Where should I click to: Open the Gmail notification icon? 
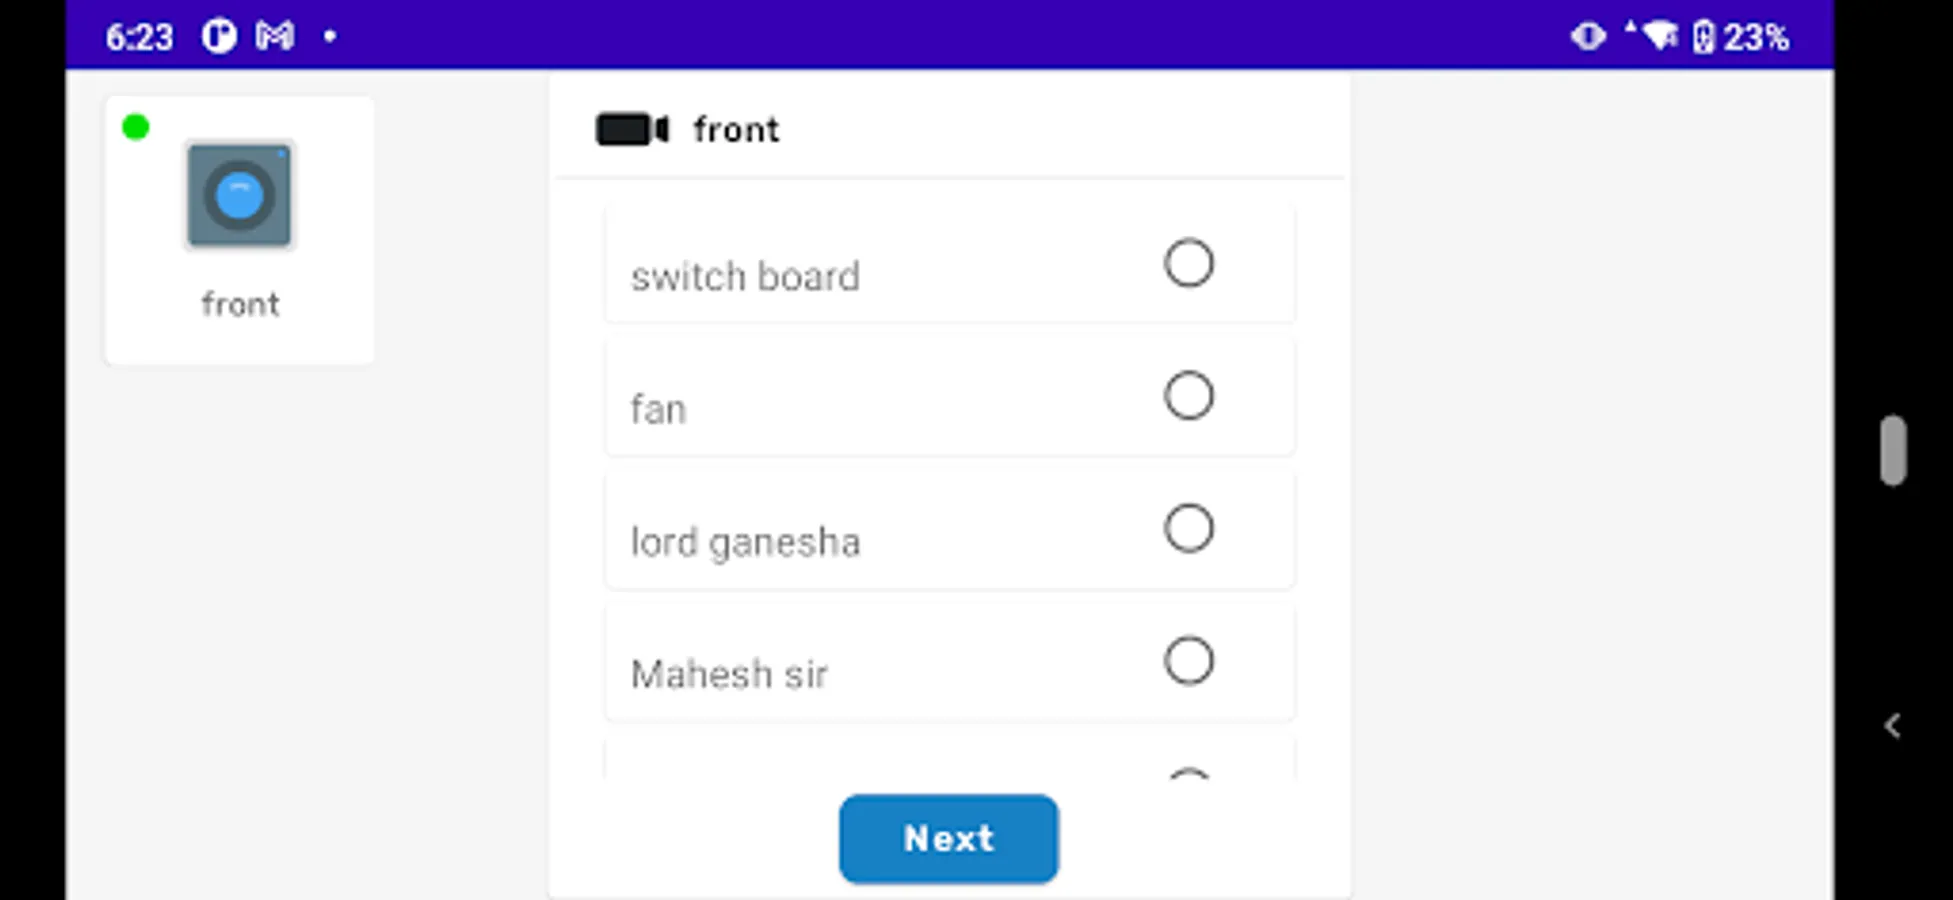276,36
